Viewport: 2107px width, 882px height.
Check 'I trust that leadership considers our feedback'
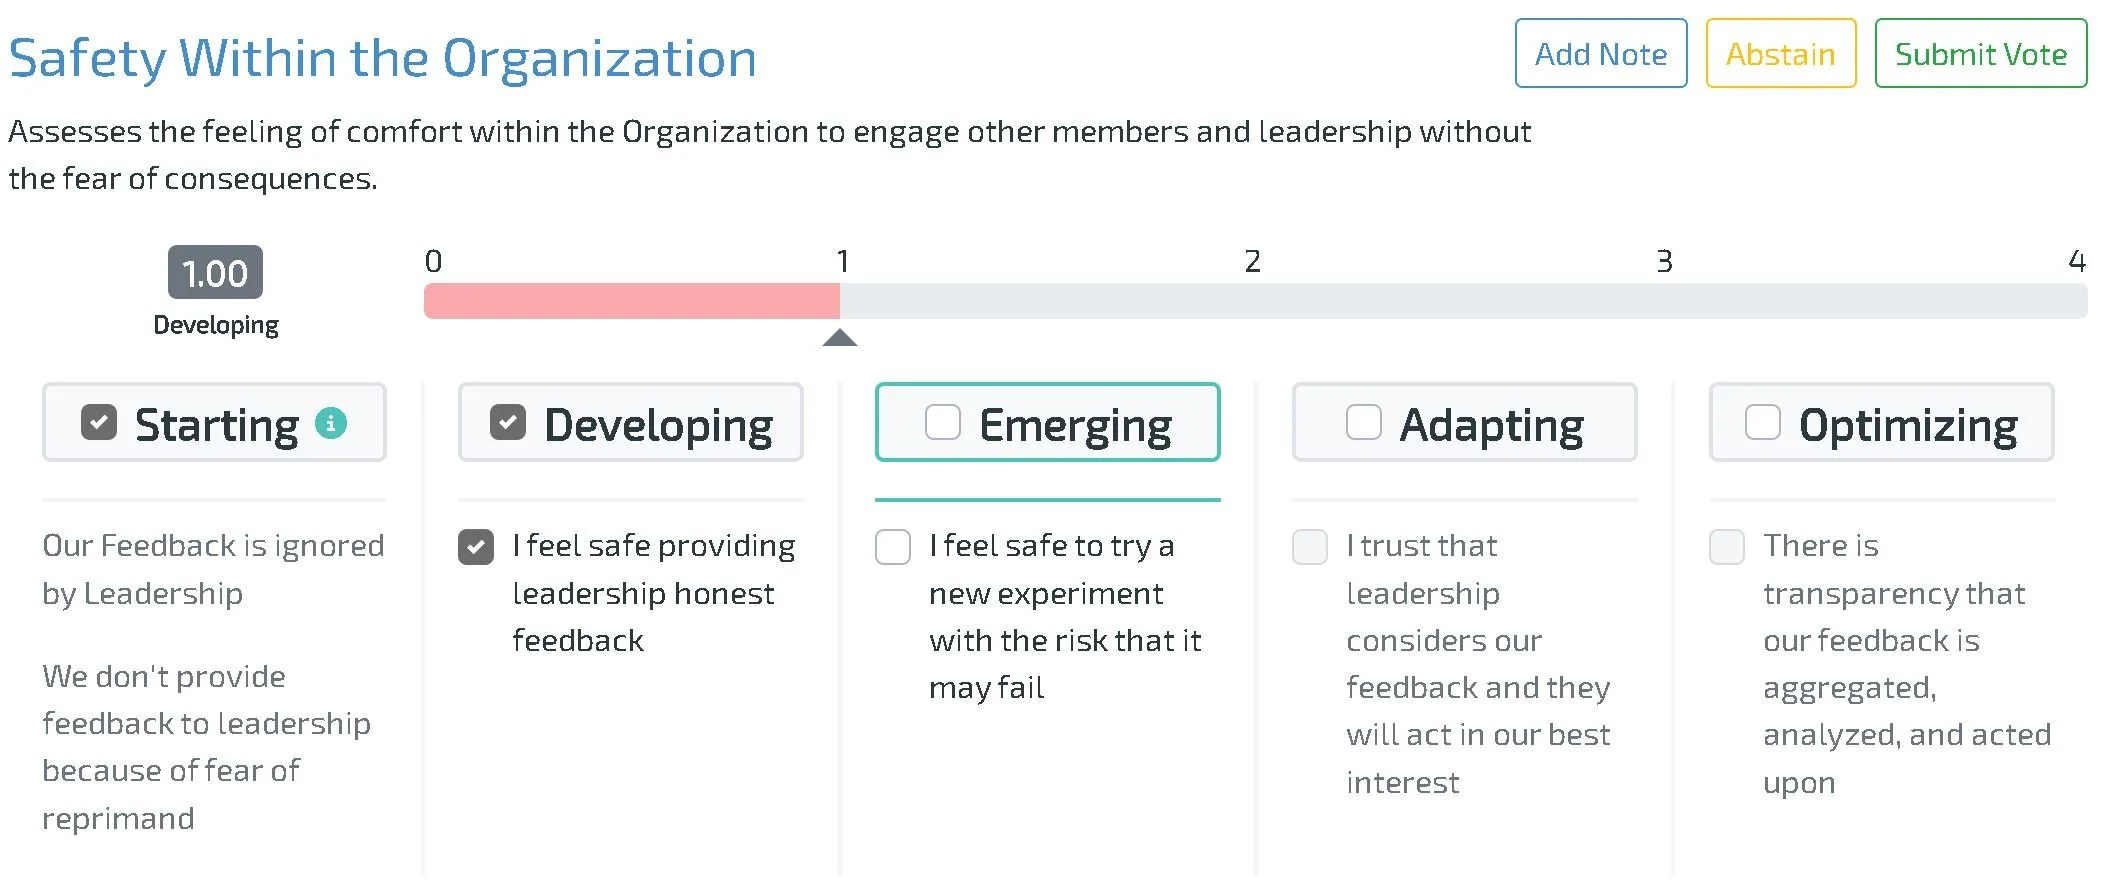tap(1310, 547)
